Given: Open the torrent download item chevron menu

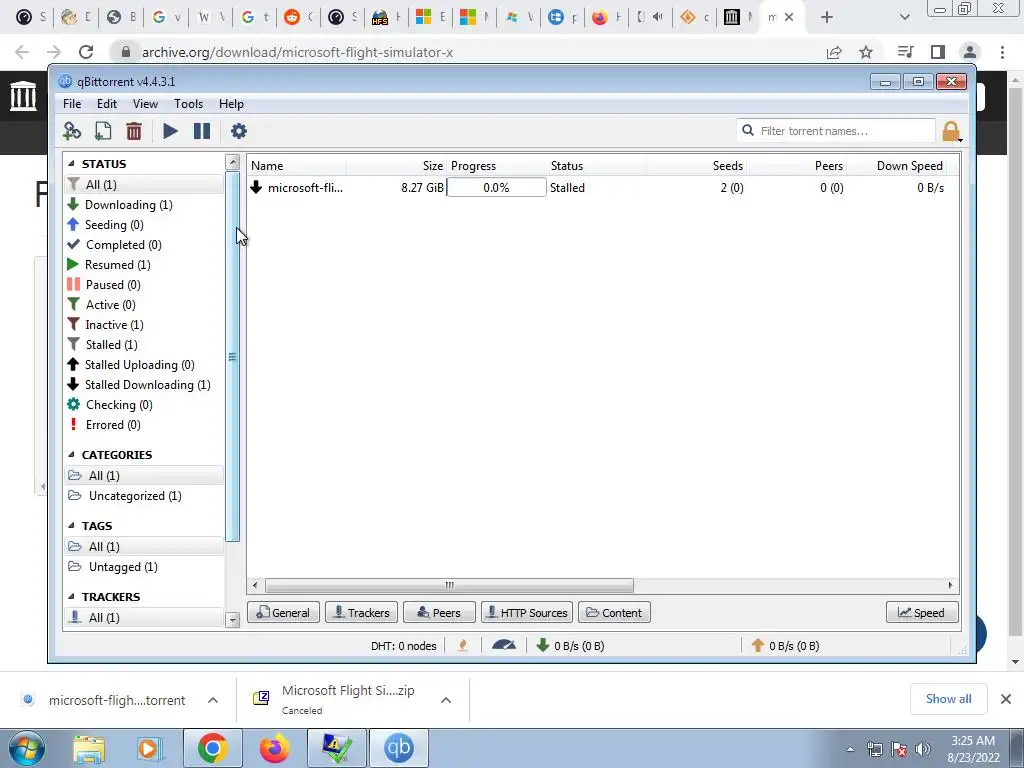Looking at the screenshot, I should [x=213, y=700].
